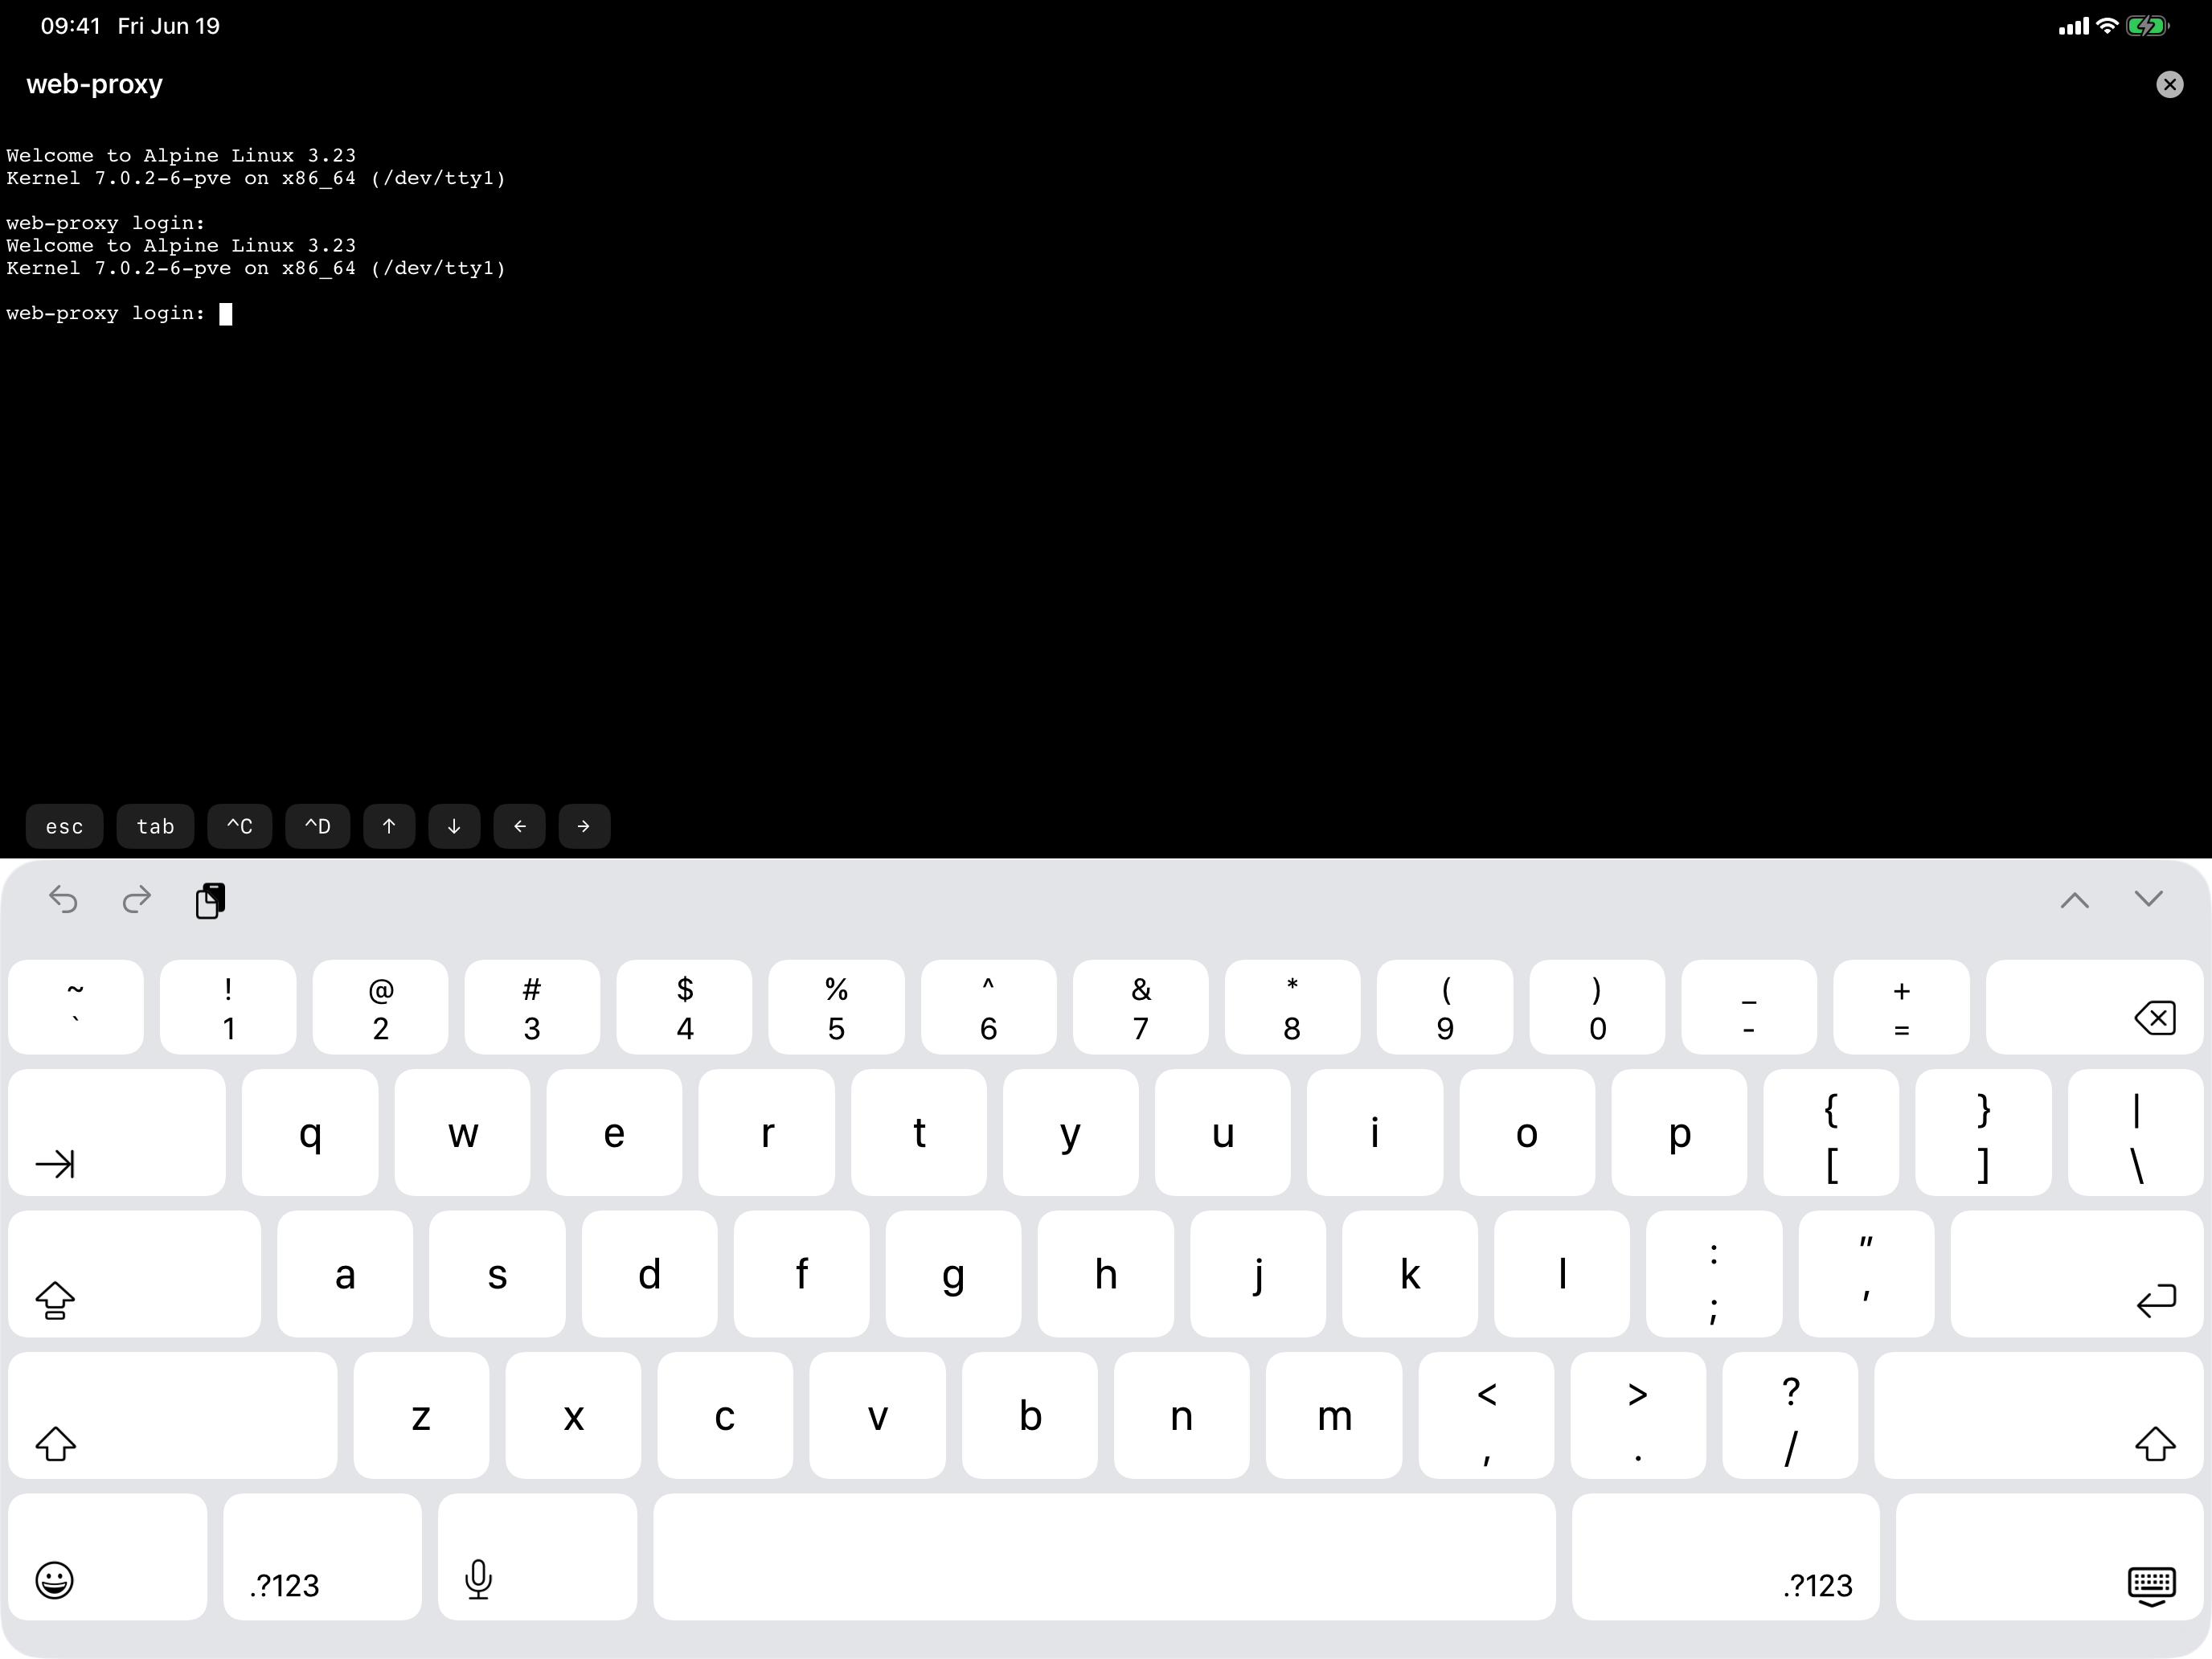This screenshot has height=1659, width=2212.
Task: Open the emoji keyboard
Action: point(108,1556)
